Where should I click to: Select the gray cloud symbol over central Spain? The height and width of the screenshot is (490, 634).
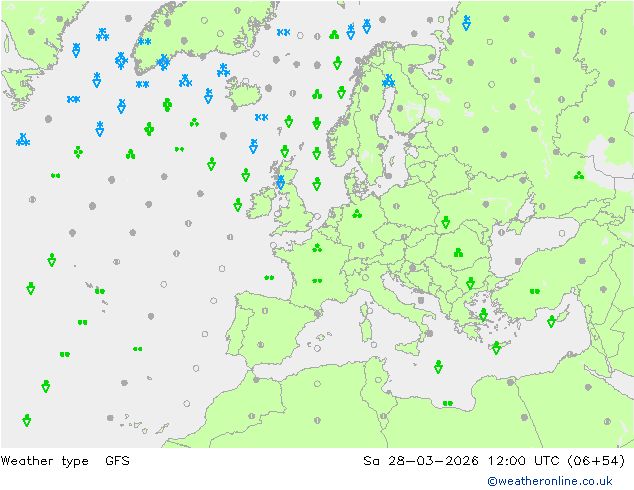(x=265, y=311)
